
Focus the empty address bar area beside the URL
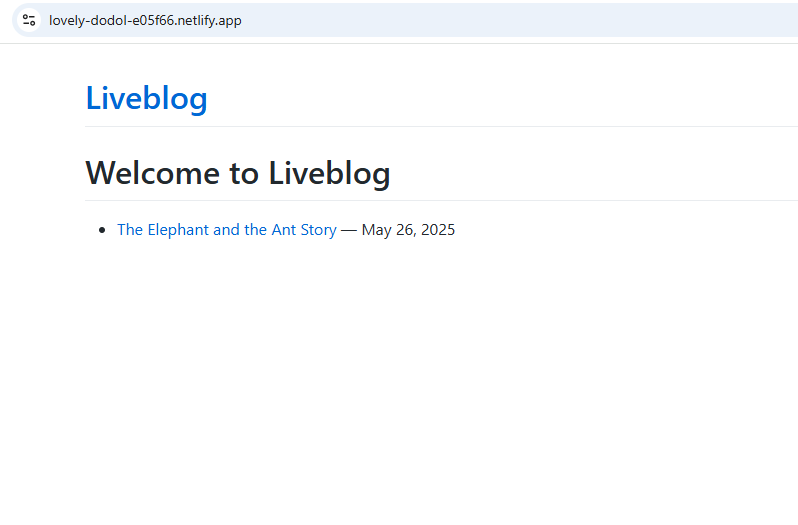click(519, 20)
